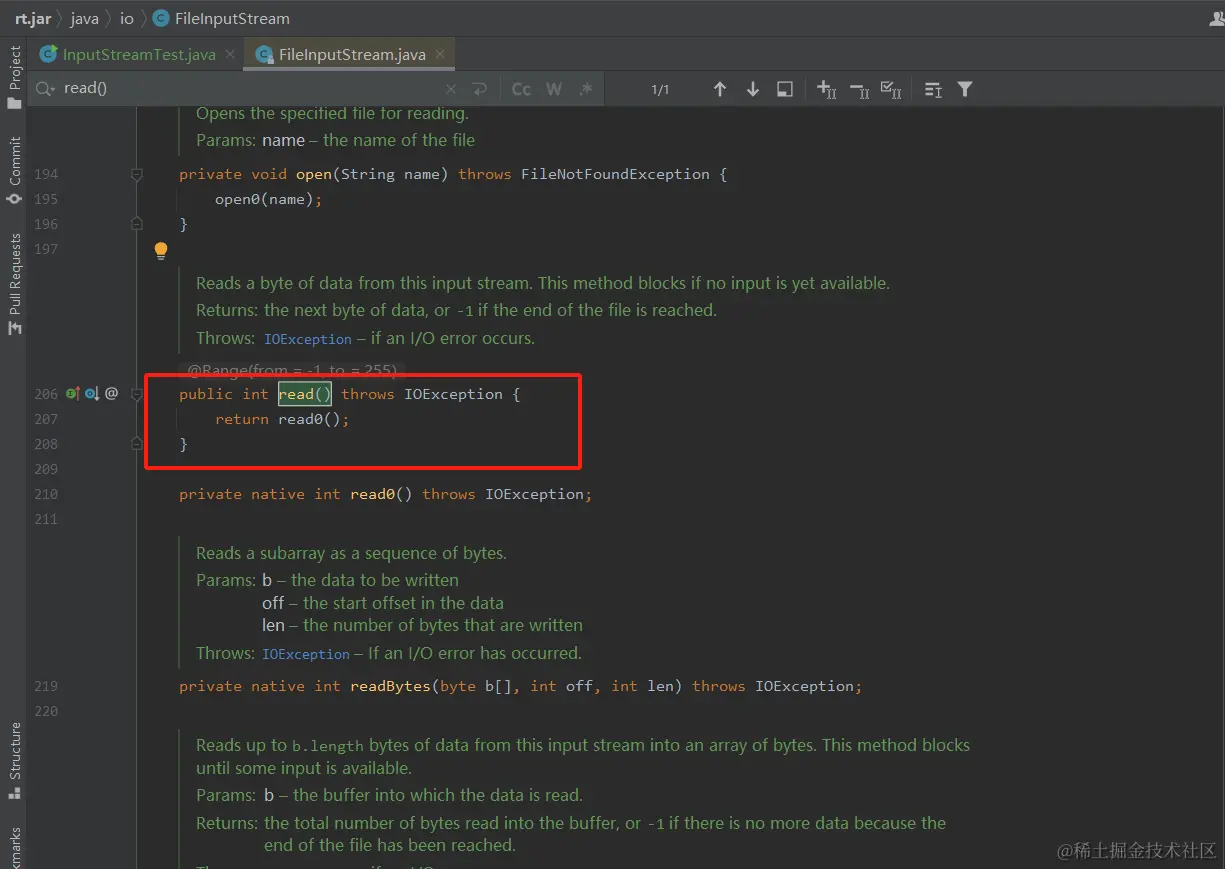This screenshot has width=1225, height=869.
Task: Select all occurrences icon
Action: coord(892,89)
